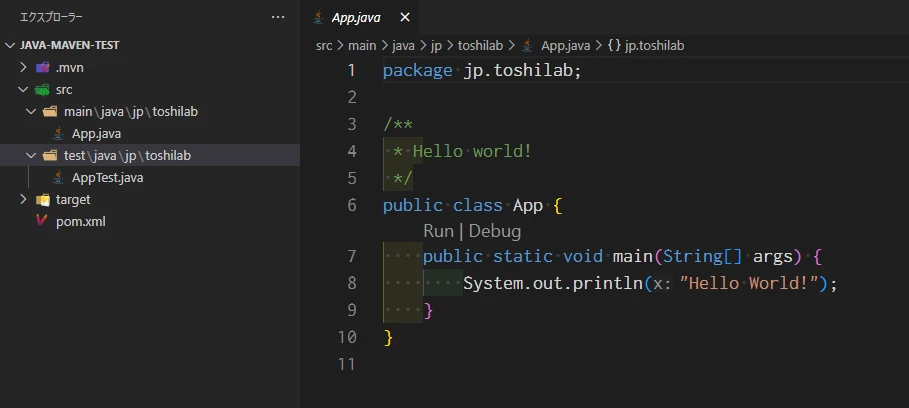This screenshot has width=909, height=408.
Task: Click the .mvn folder icon
Action: 42,68
